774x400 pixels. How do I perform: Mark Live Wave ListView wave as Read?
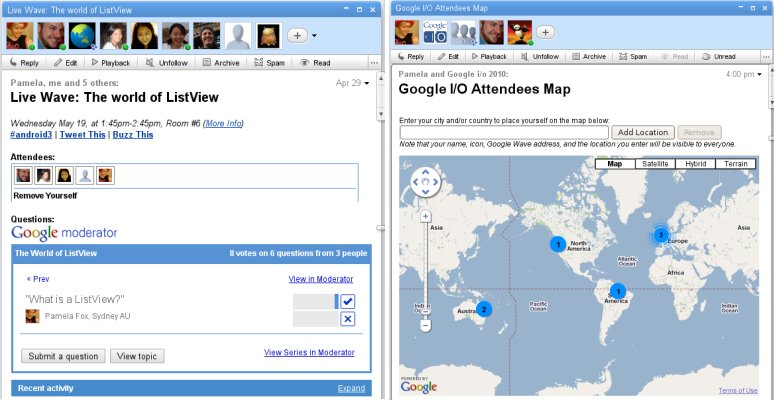(x=315, y=63)
